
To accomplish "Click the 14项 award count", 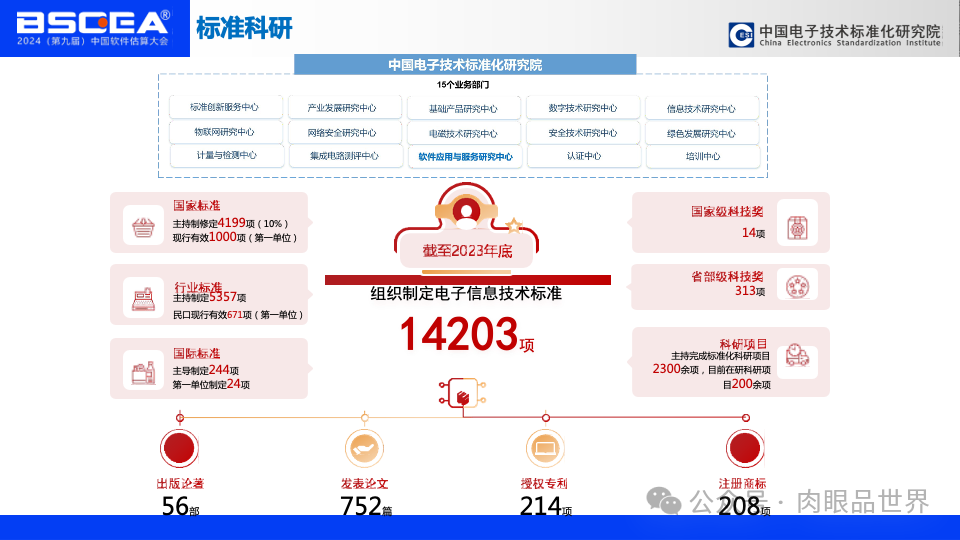I will 753,233.
